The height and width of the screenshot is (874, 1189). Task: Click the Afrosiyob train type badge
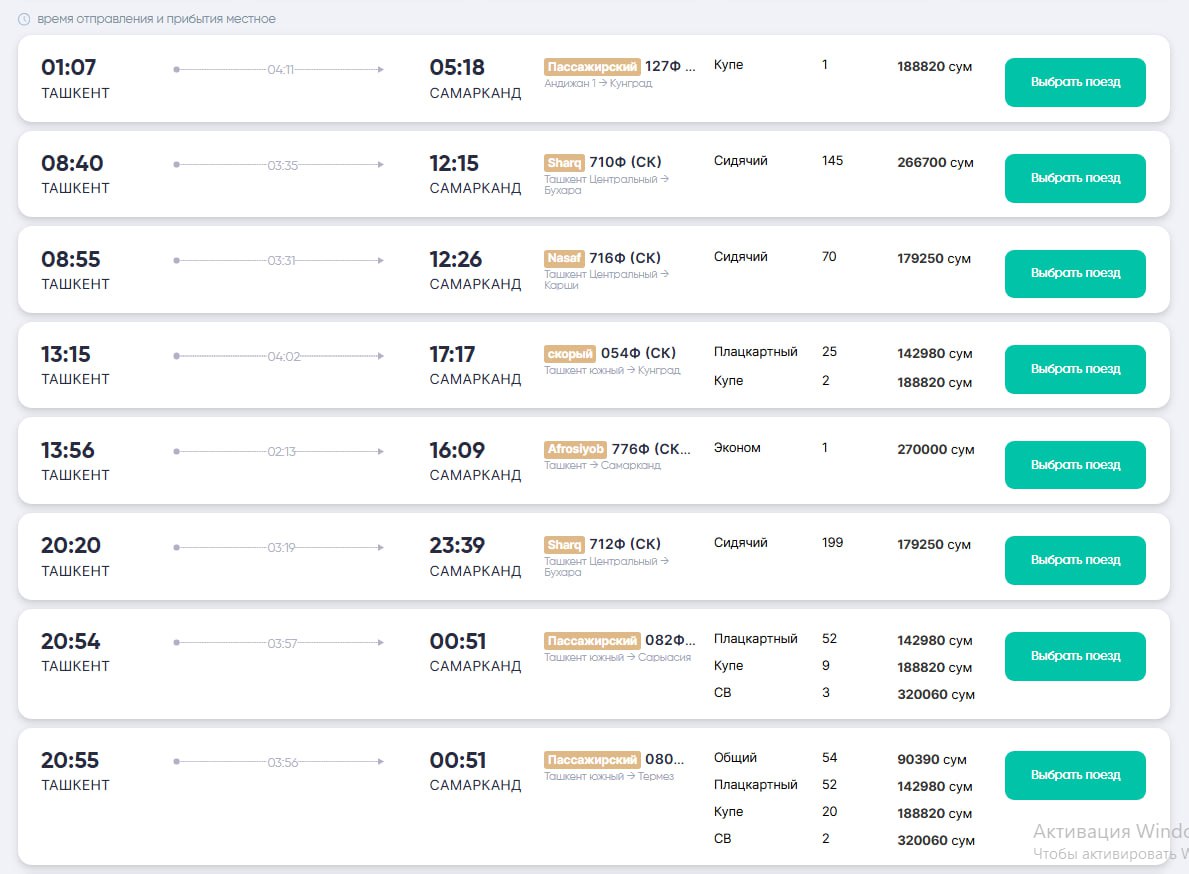tap(575, 449)
